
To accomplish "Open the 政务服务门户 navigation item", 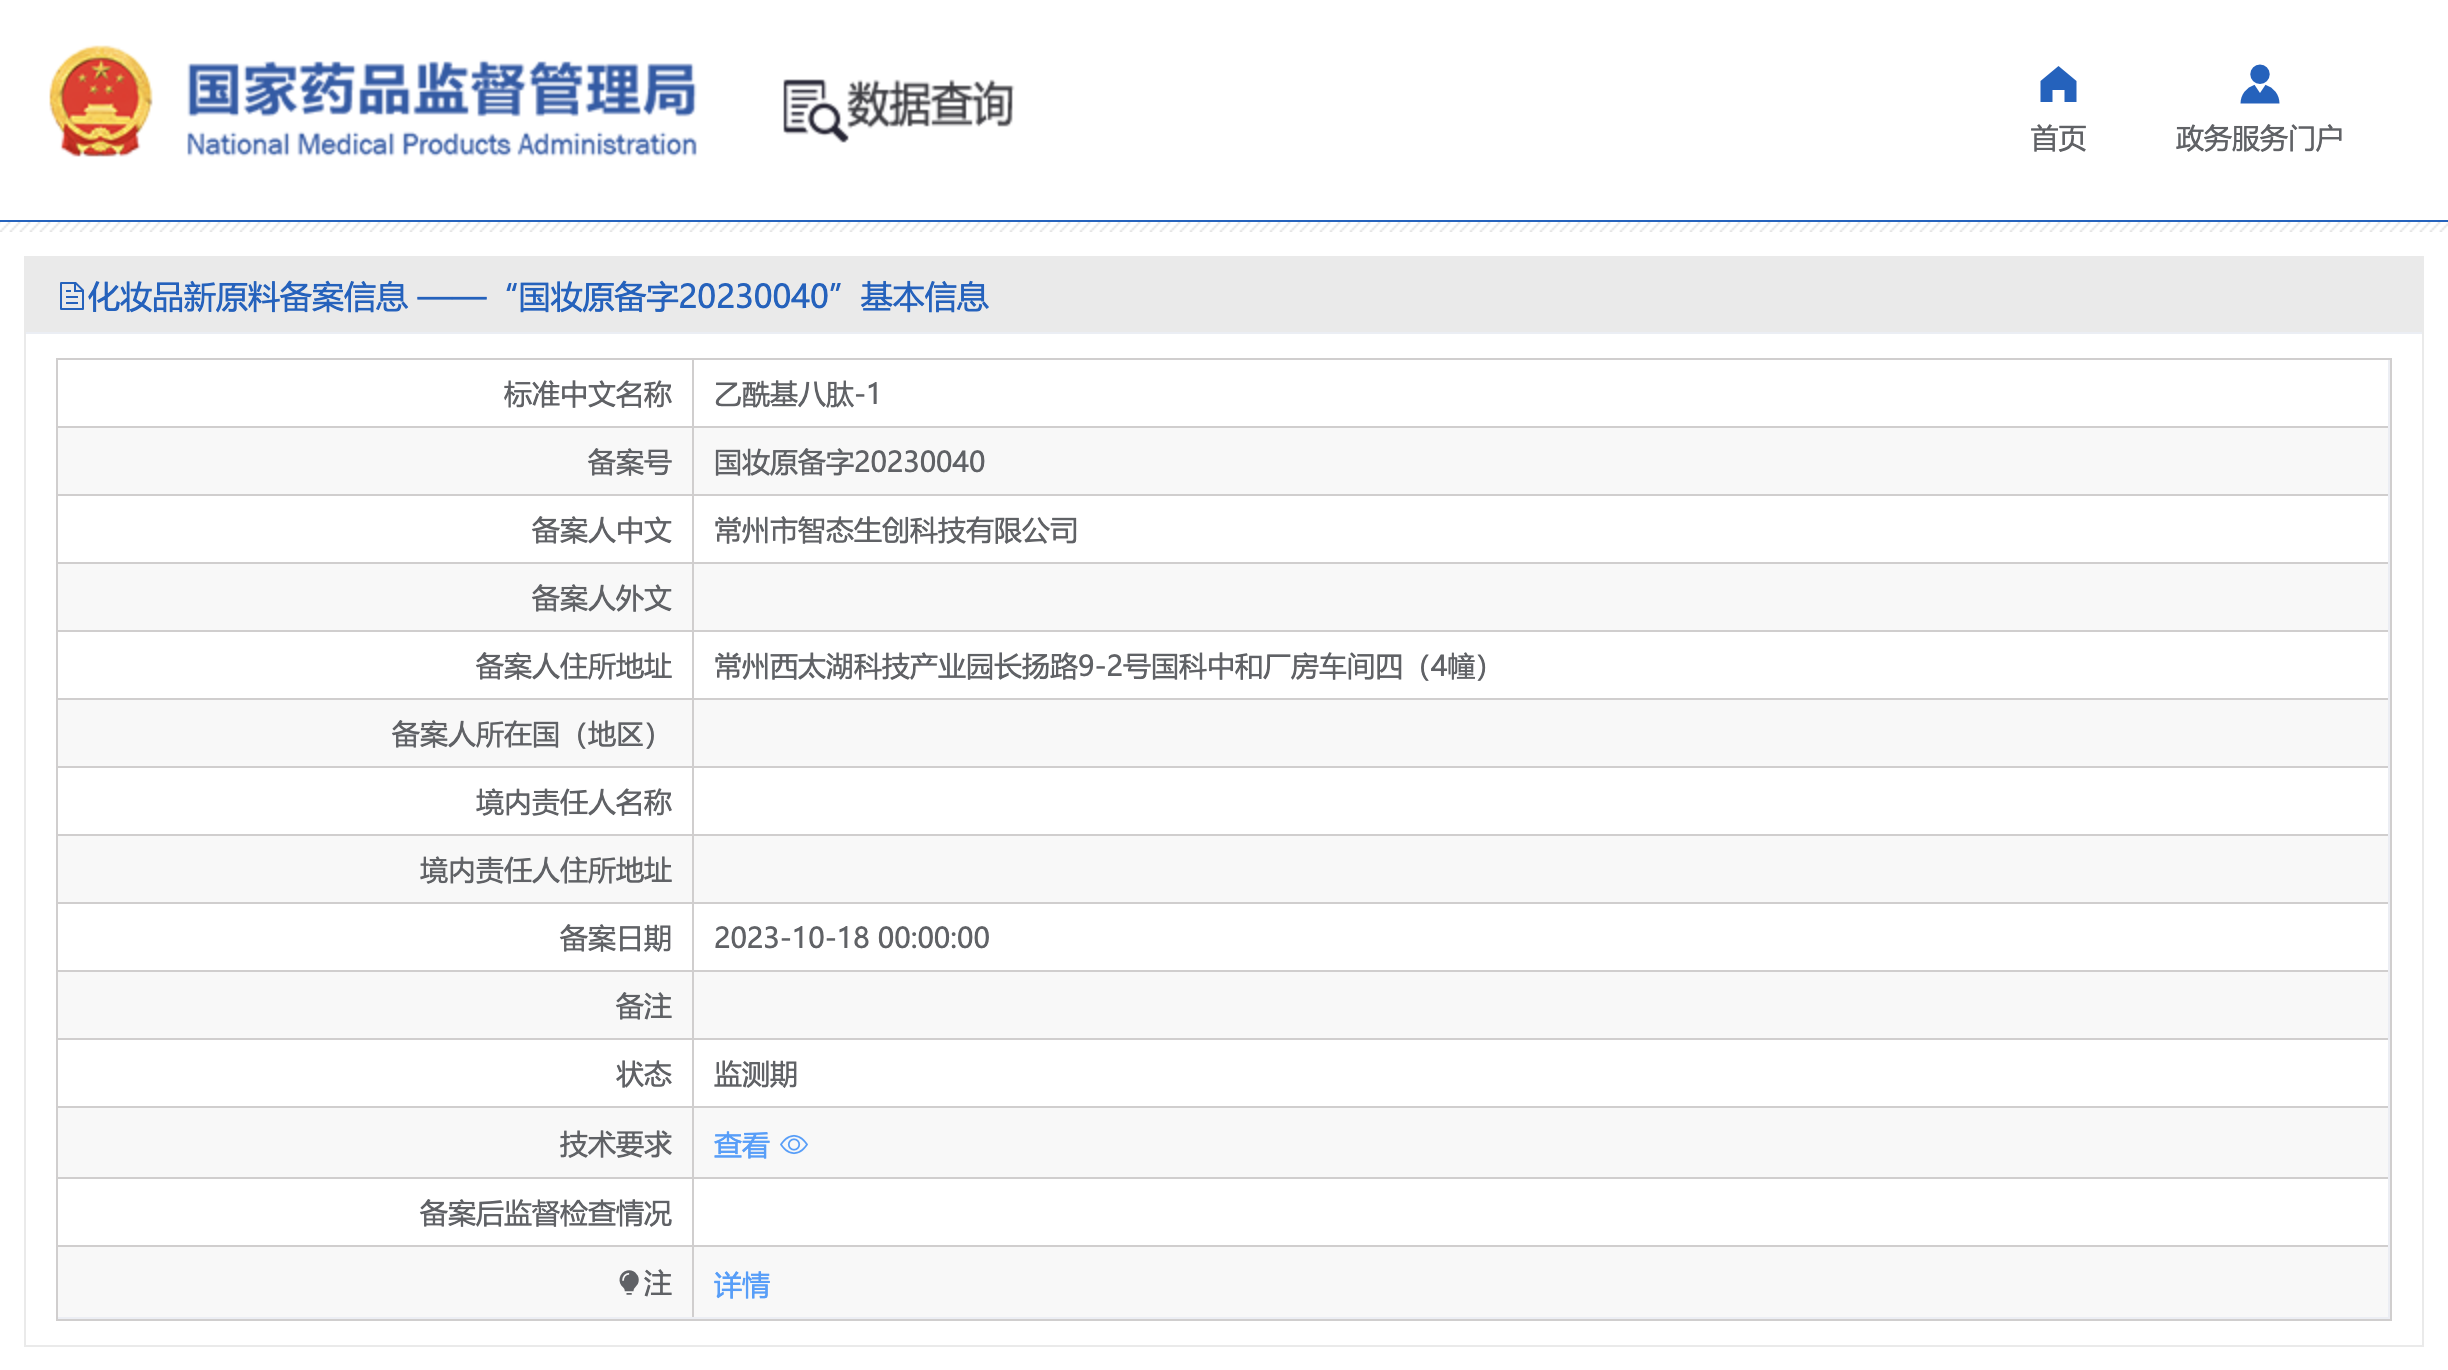I will coord(2259,138).
